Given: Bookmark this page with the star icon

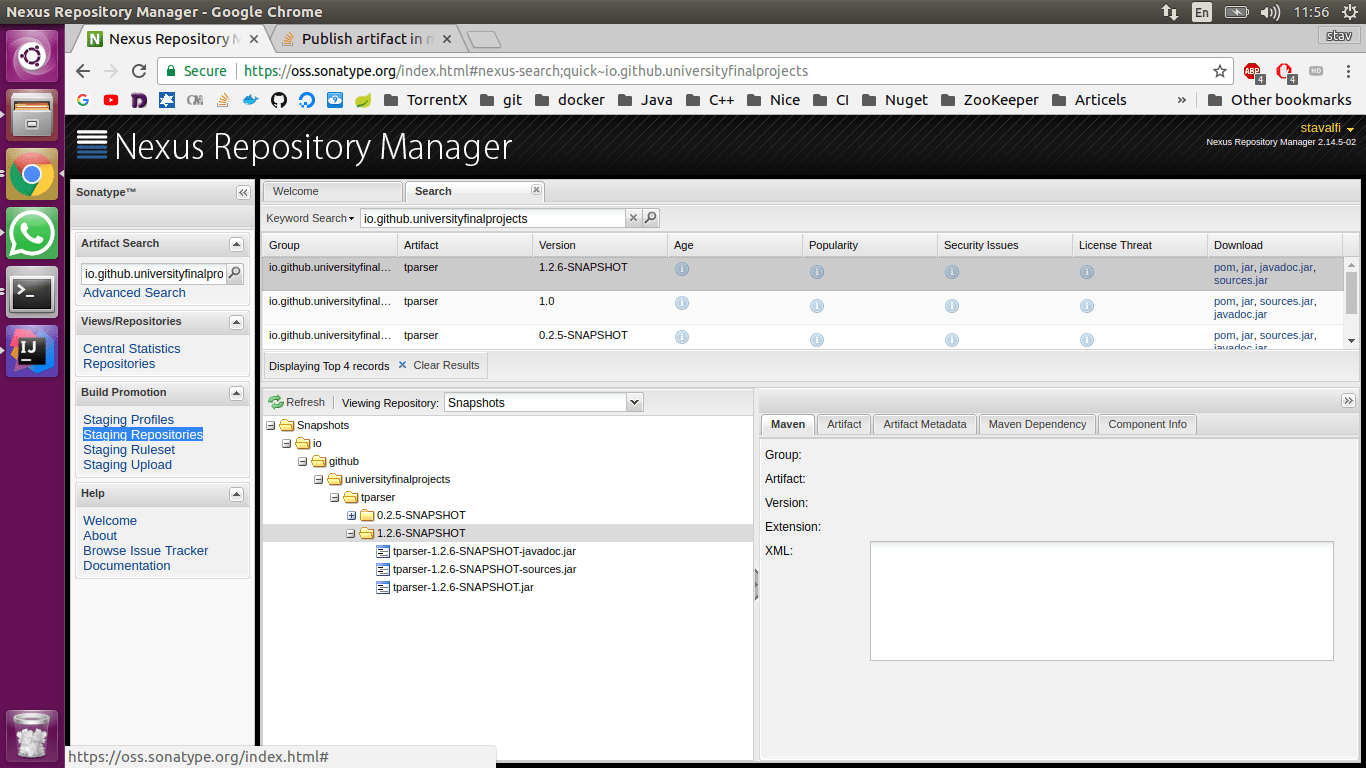Looking at the screenshot, I should [1220, 71].
